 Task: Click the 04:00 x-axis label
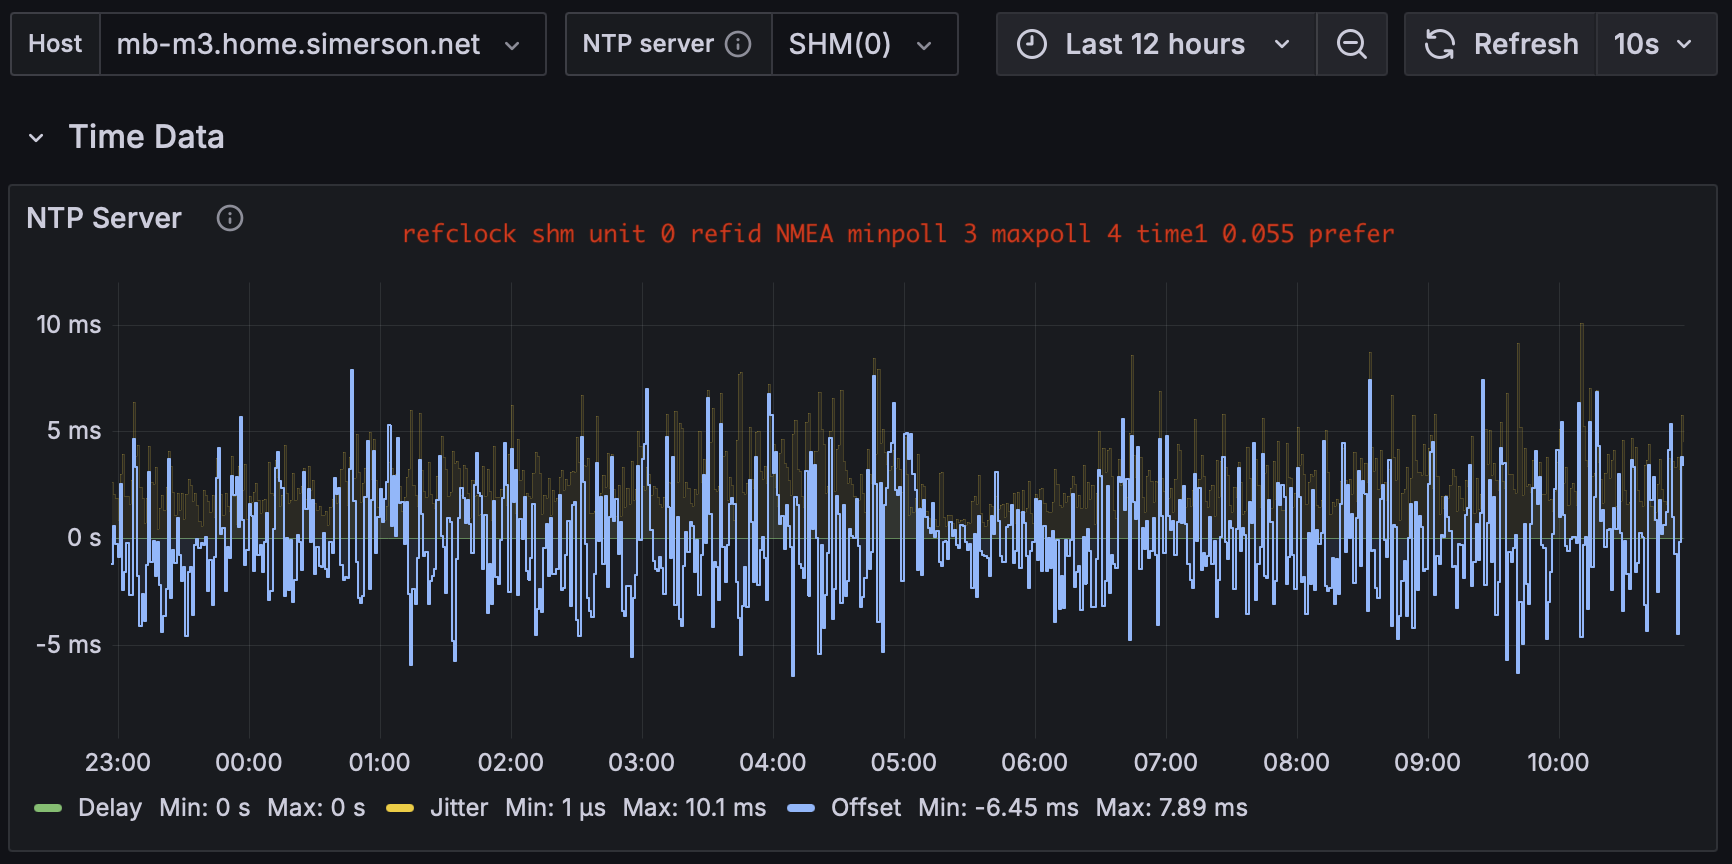(773, 762)
